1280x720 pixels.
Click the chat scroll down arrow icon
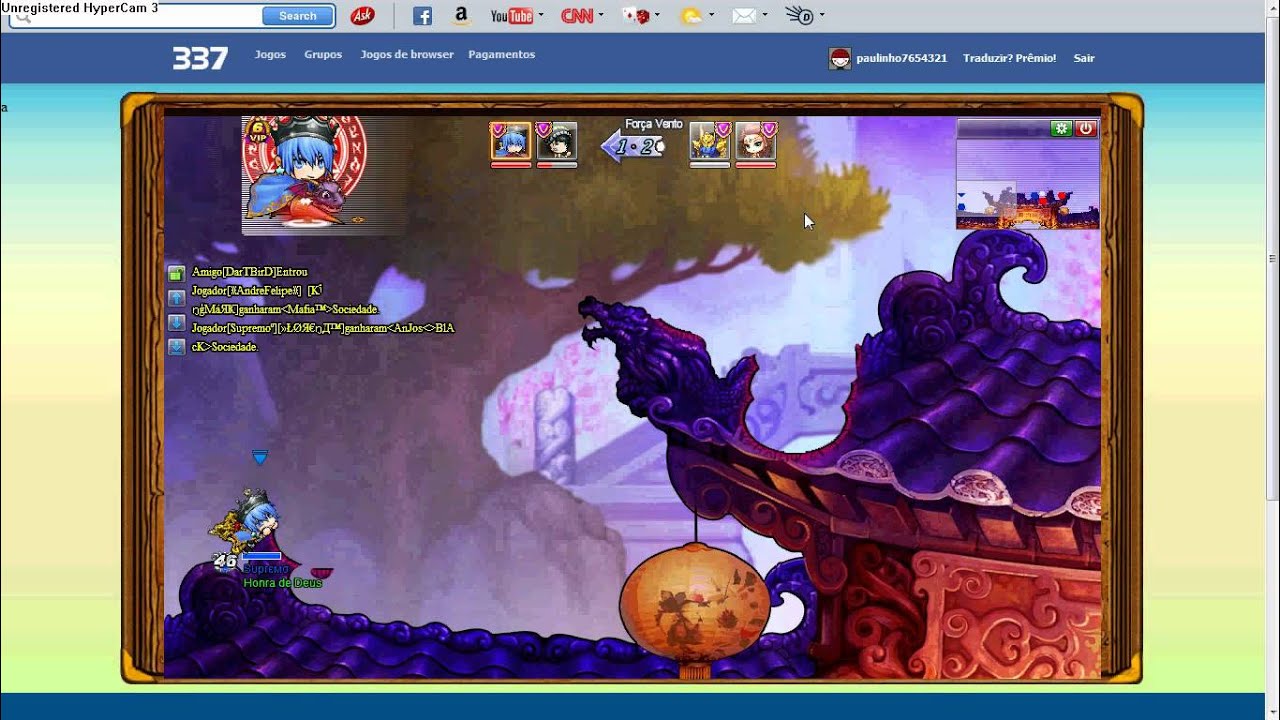[x=176, y=323]
